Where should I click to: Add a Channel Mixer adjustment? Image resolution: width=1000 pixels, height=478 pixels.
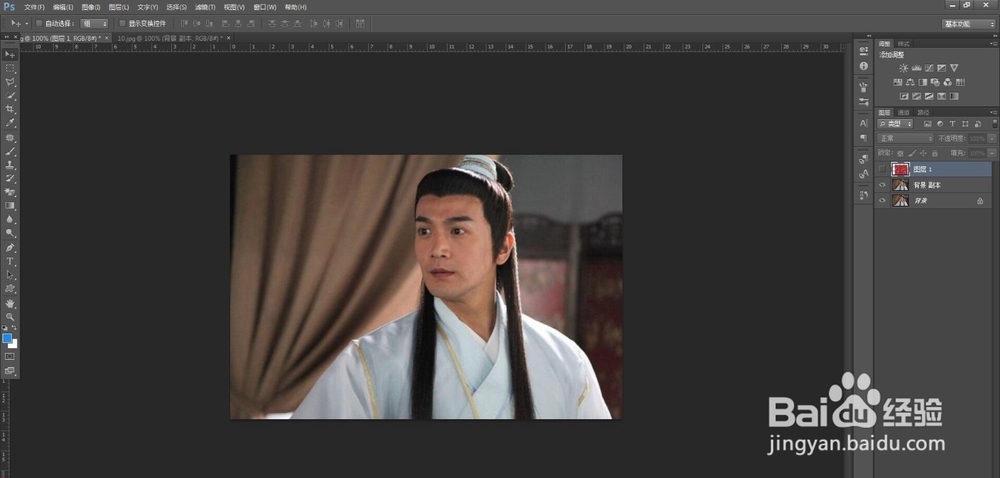coord(948,82)
